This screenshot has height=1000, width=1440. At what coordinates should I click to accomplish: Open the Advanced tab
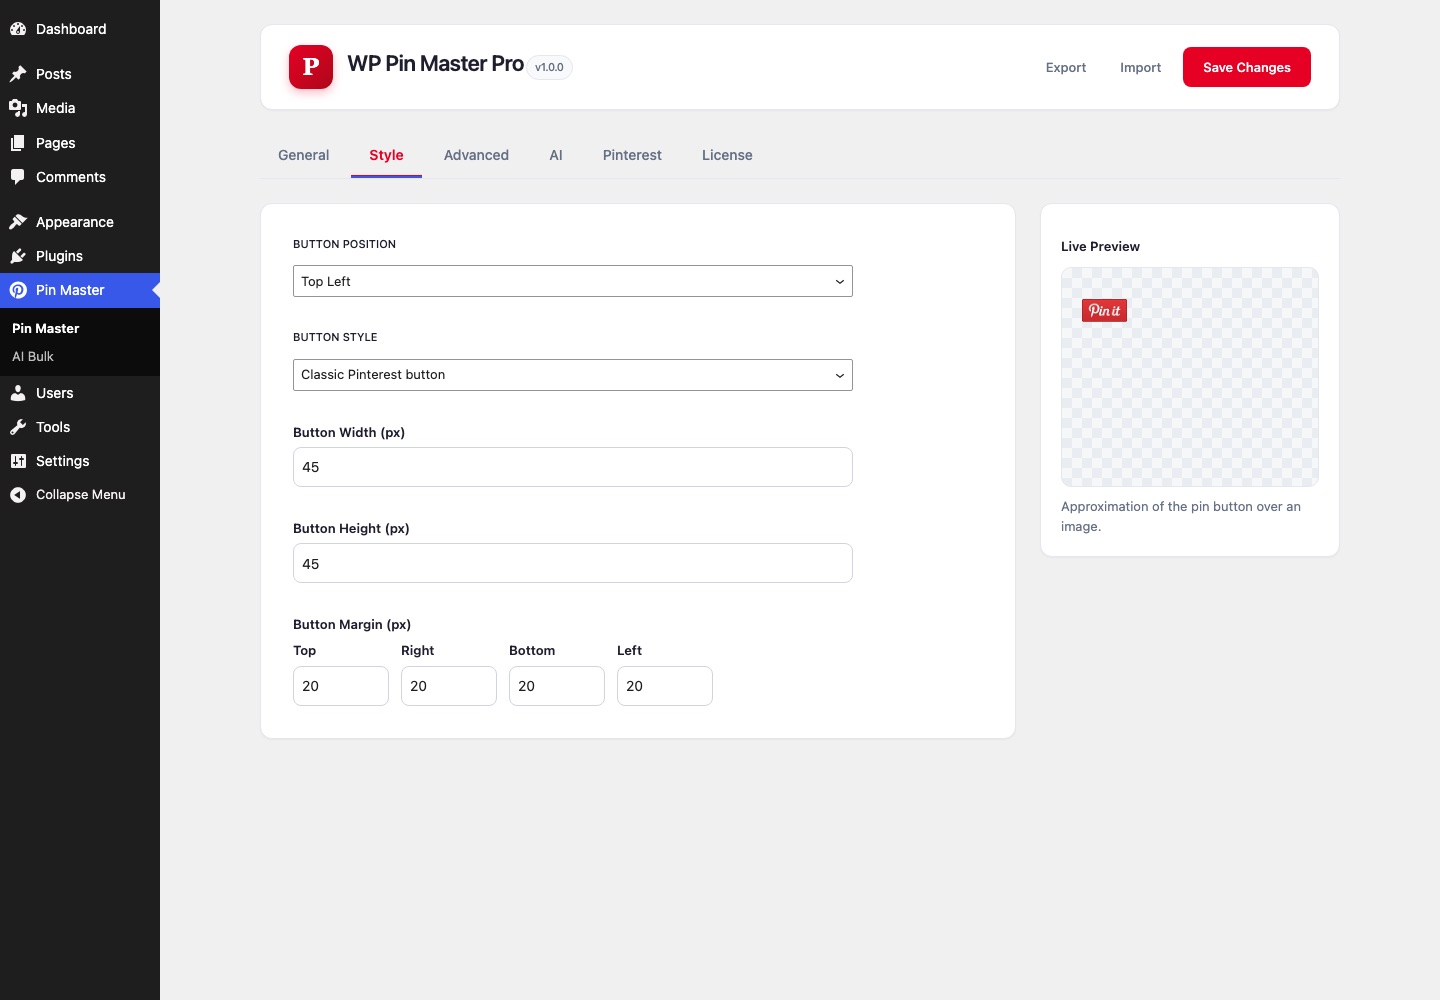click(476, 155)
